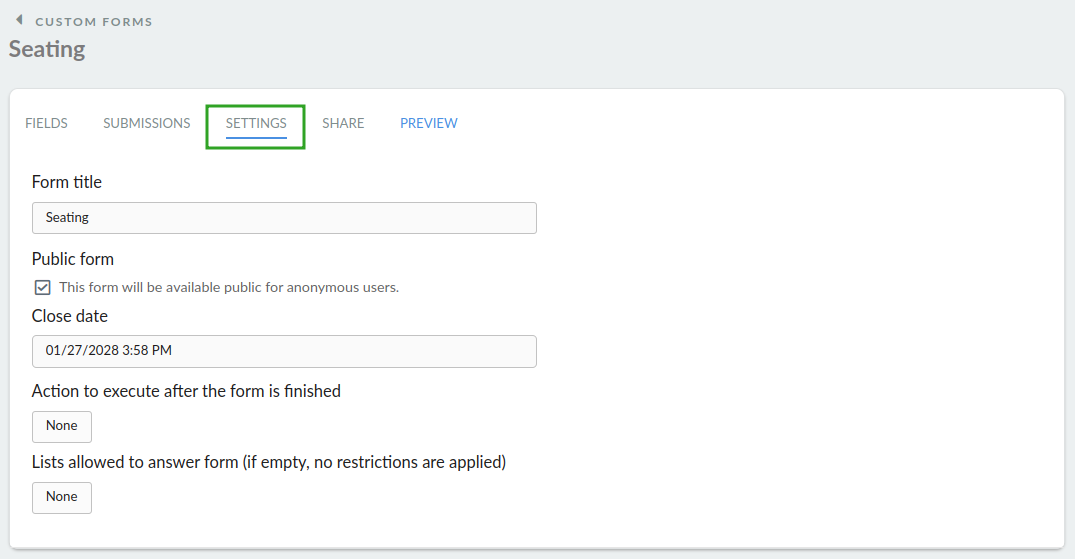Focus the Form title input containing Seating
The image size is (1075, 559).
(x=284, y=218)
